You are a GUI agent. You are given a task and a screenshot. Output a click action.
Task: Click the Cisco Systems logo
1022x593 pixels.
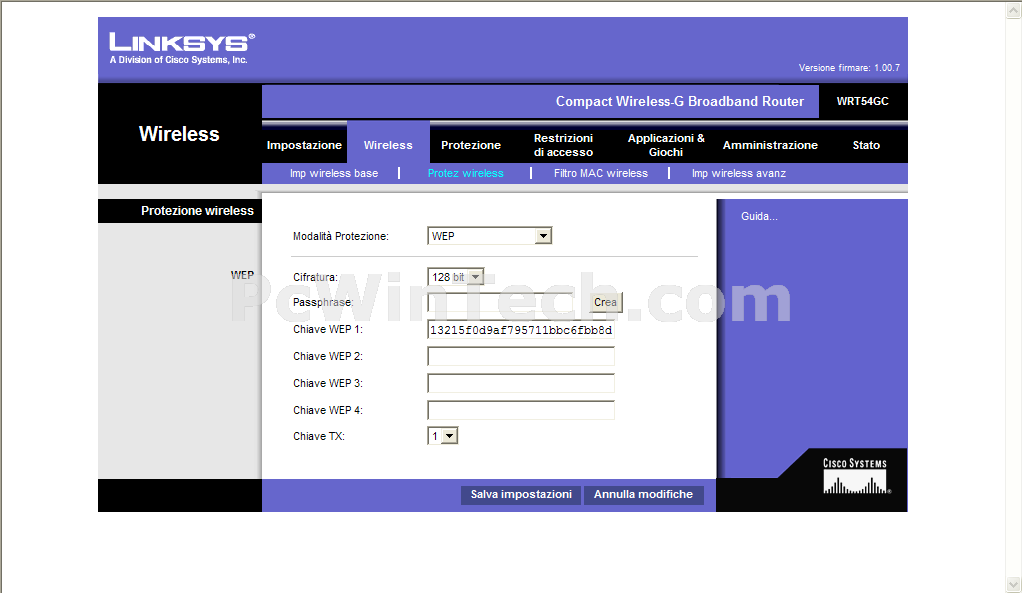point(856,476)
